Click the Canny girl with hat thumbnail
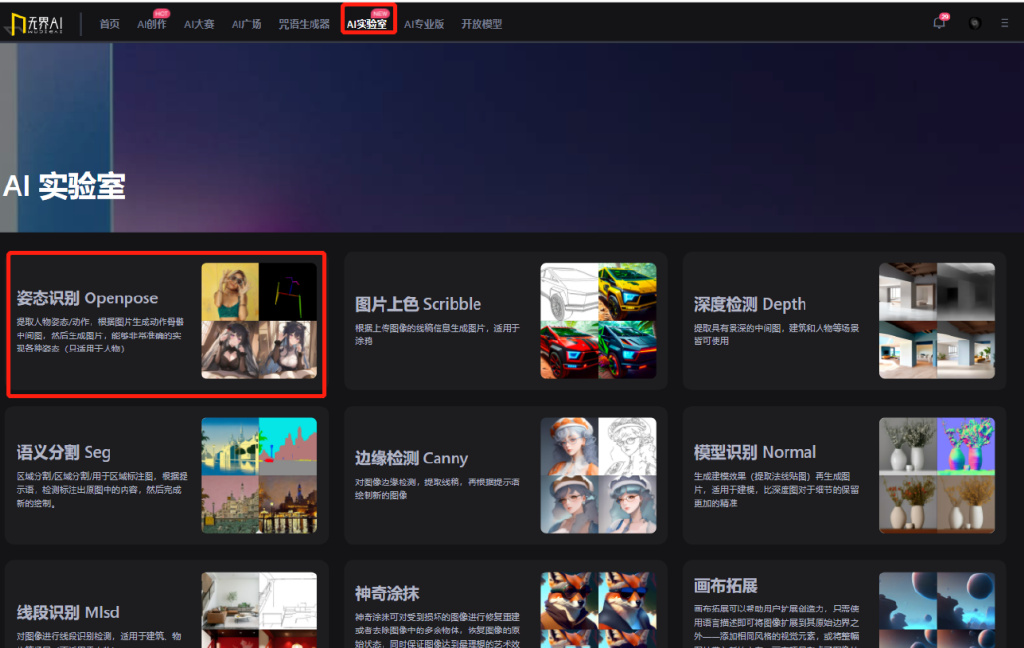This screenshot has width=1024, height=648. 598,476
